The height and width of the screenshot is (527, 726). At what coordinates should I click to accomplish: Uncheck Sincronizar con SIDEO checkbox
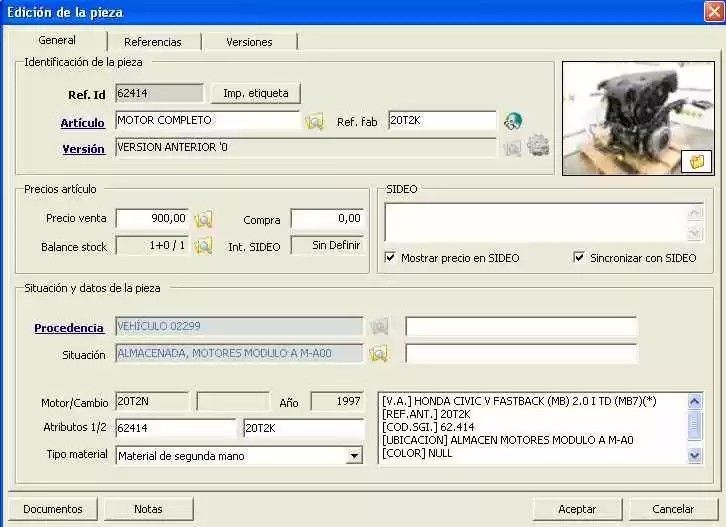(x=579, y=257)
